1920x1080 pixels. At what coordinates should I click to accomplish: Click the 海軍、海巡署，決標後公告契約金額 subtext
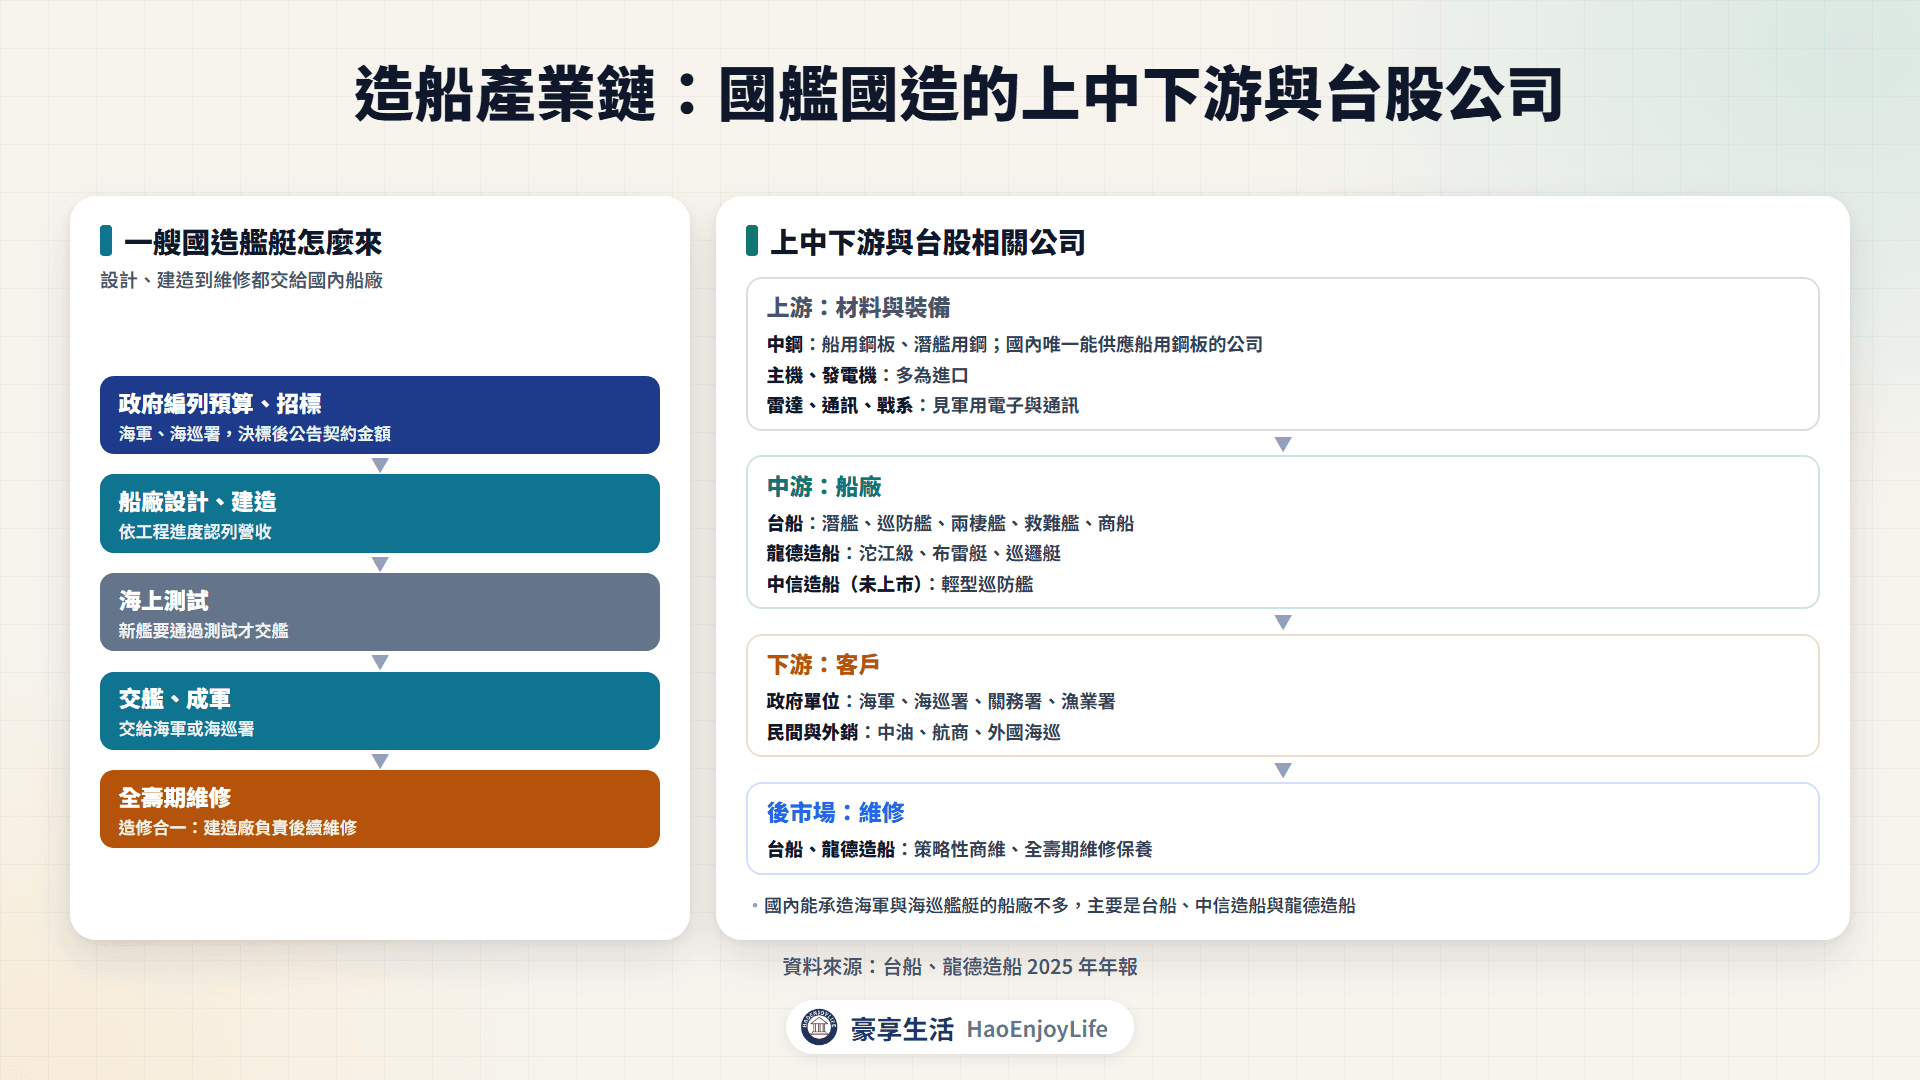pyautogui.click(x=255, y=434)
